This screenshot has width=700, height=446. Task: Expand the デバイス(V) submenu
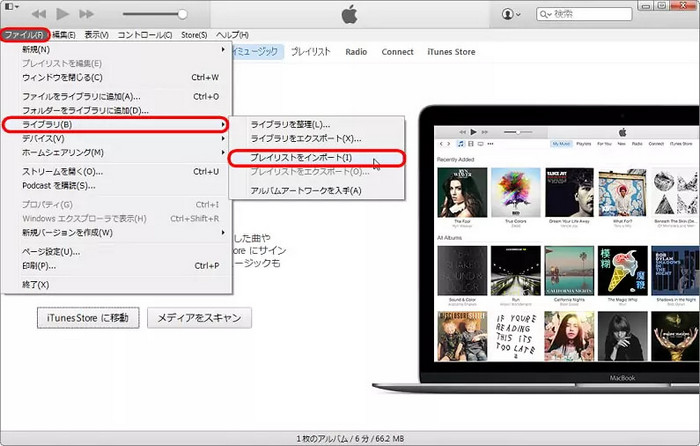click(x=117, y=139)
